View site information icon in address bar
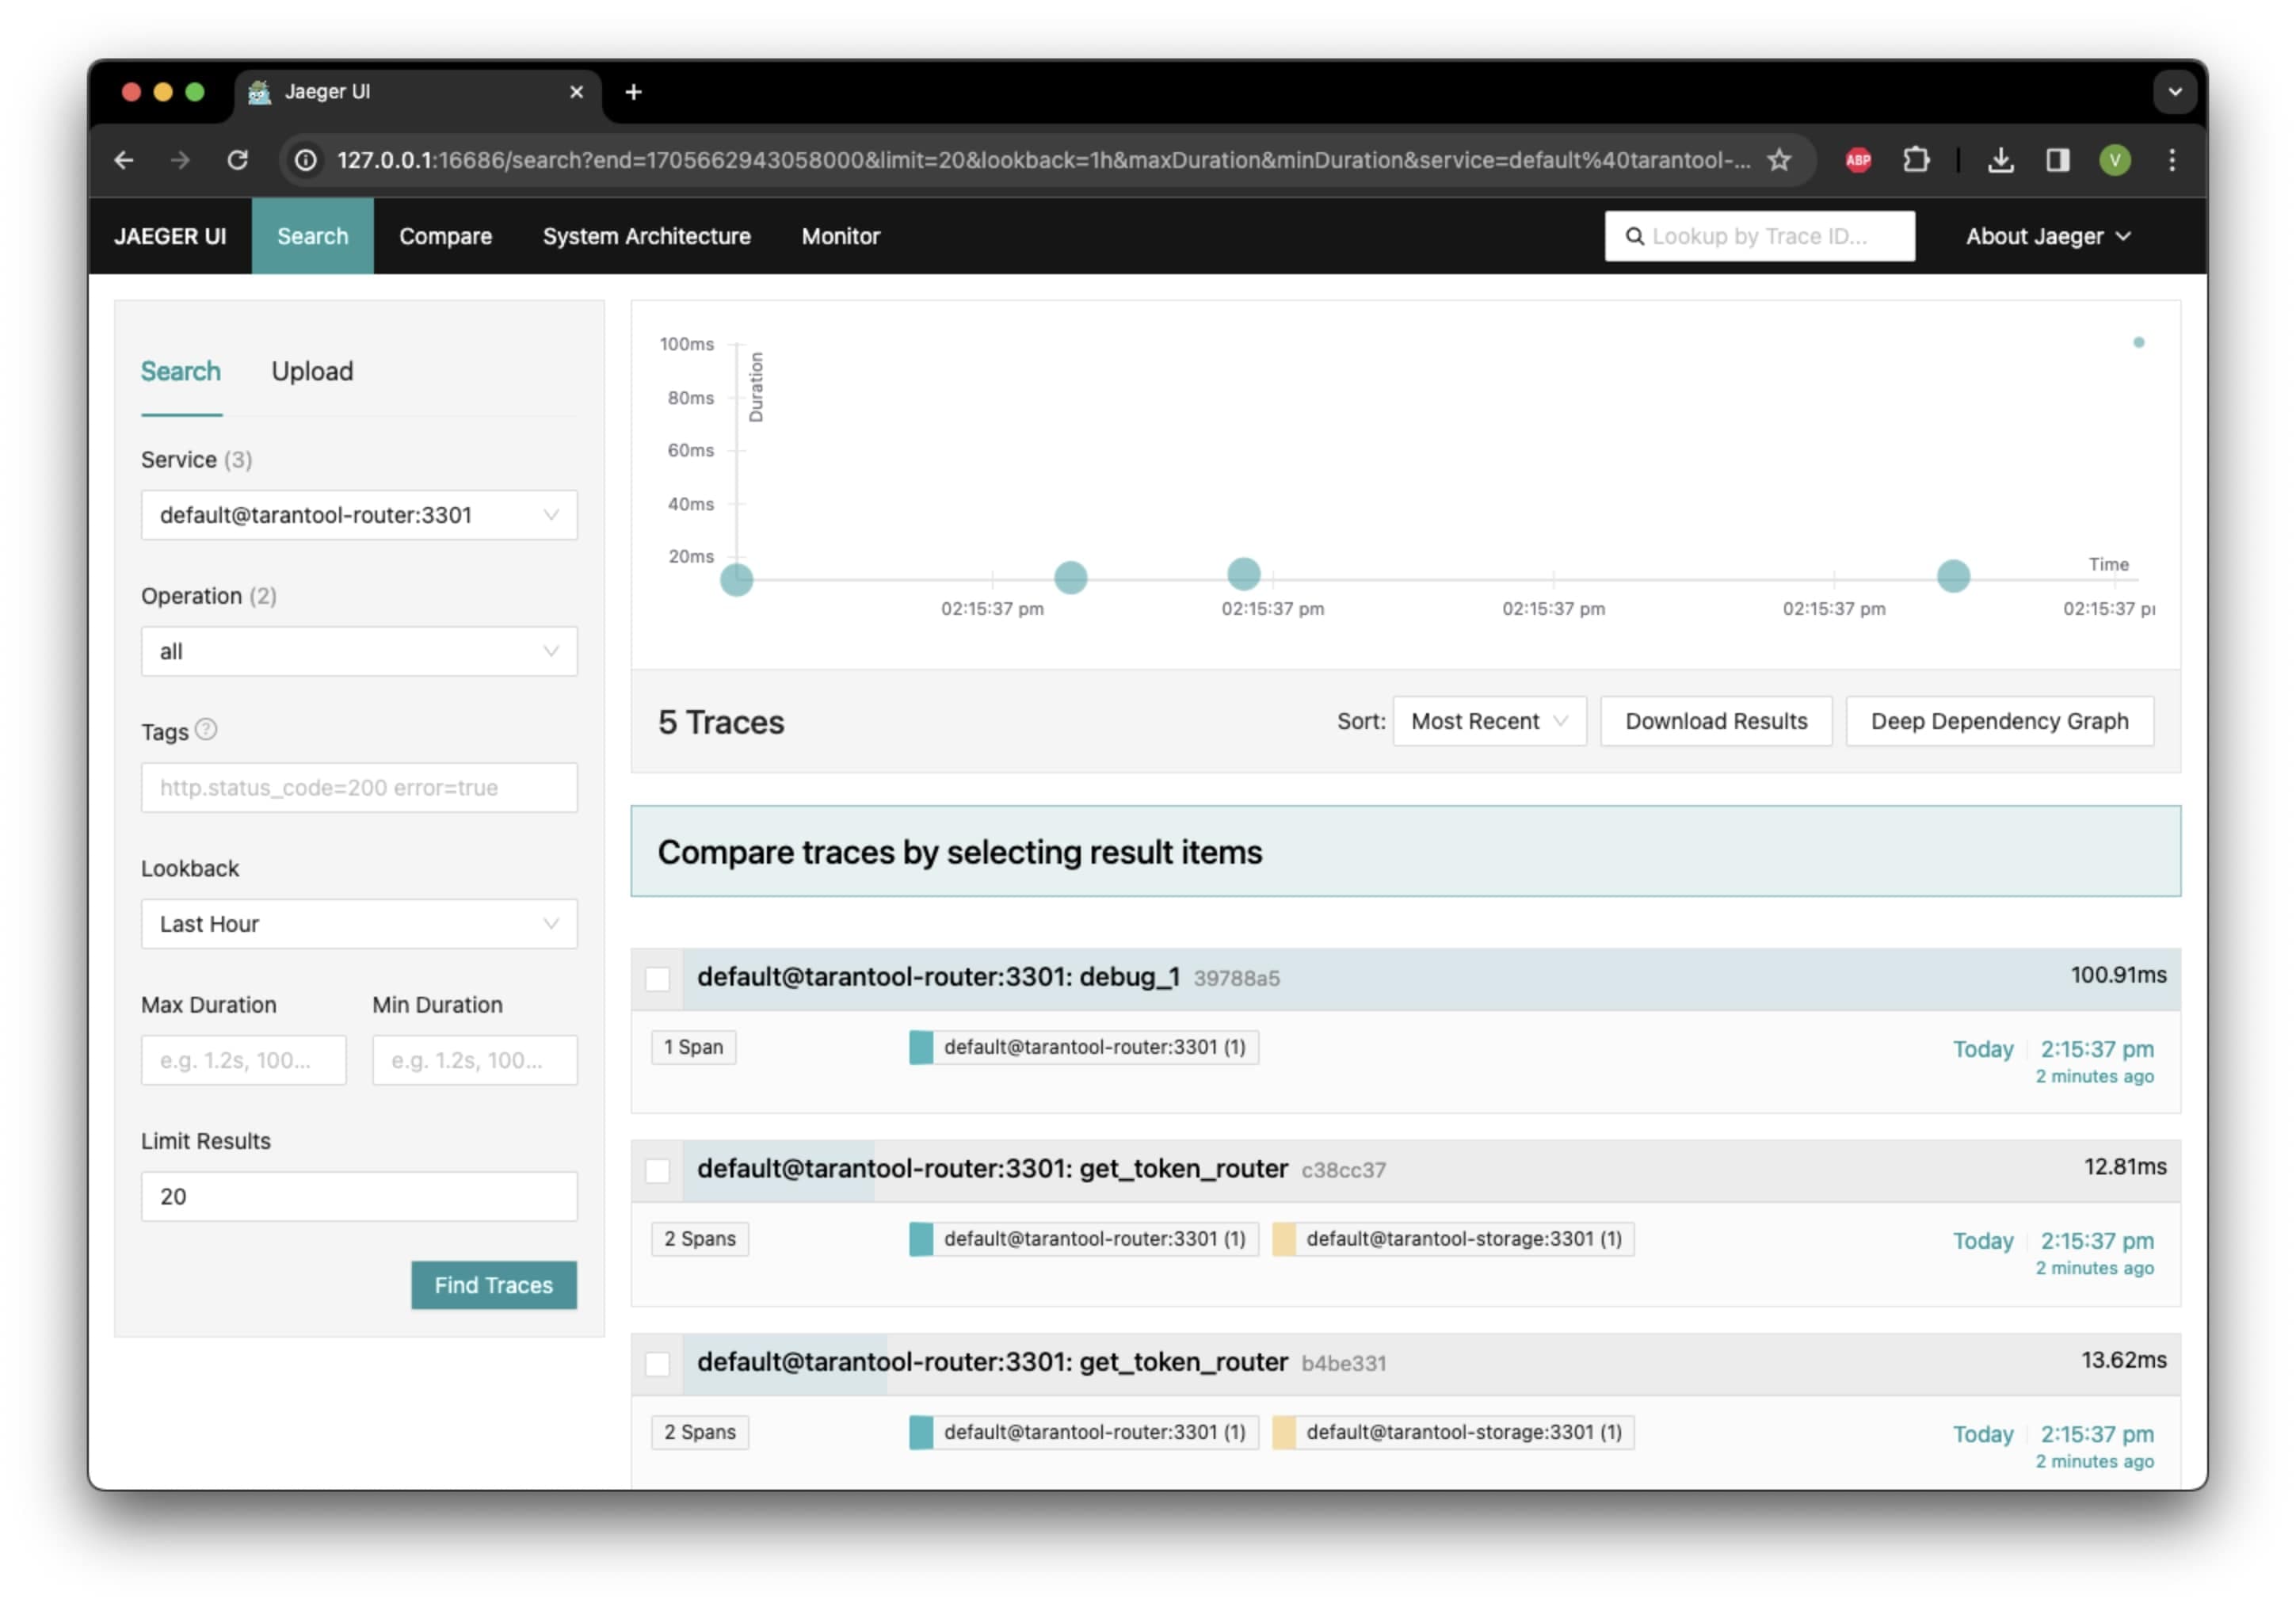 (x=306, y=160)
